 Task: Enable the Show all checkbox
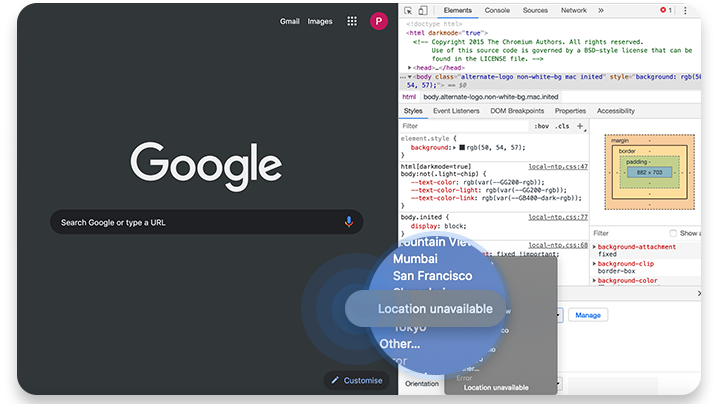pos(673,233)
